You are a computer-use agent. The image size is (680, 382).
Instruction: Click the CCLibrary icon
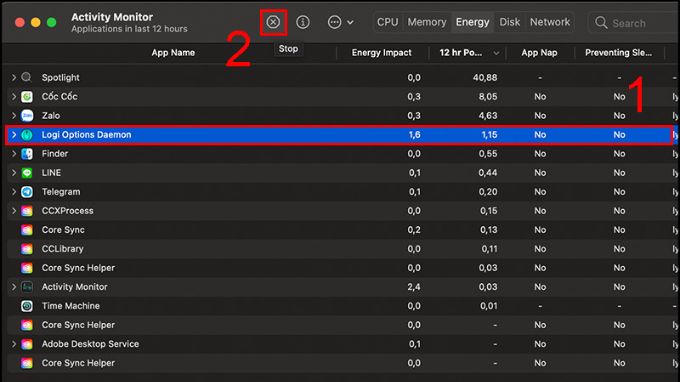[27, 249]
